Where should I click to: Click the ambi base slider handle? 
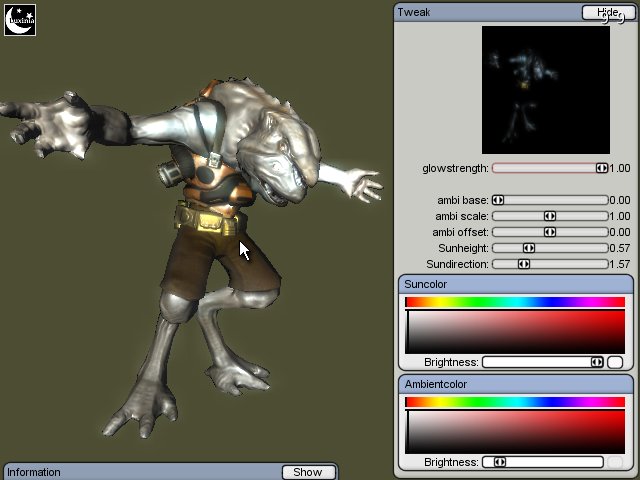pos(497,200)
